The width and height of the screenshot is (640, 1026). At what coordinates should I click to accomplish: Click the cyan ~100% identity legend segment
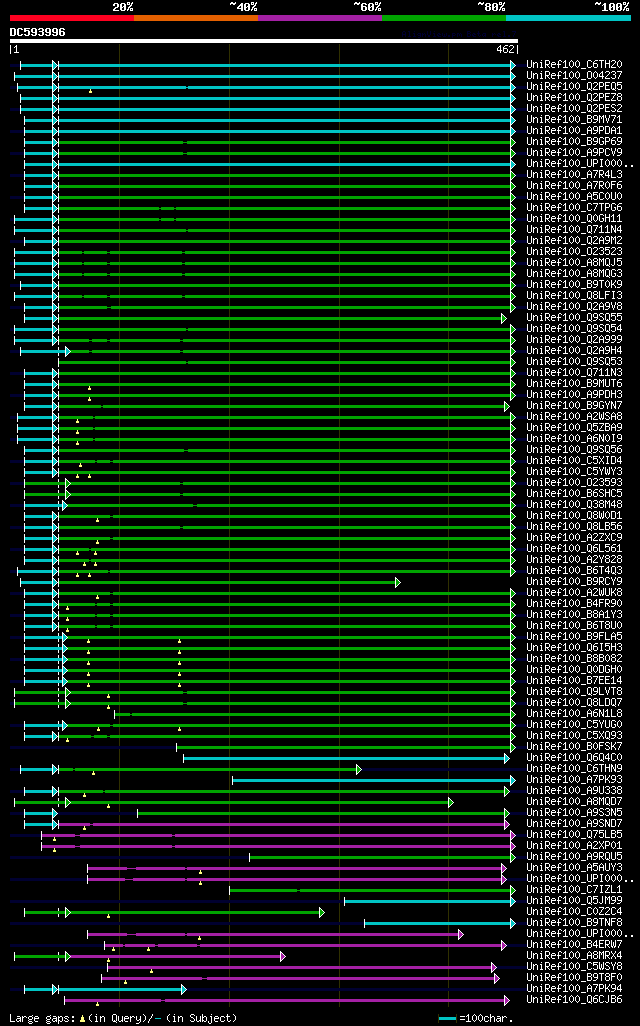(x=569, y=18)
